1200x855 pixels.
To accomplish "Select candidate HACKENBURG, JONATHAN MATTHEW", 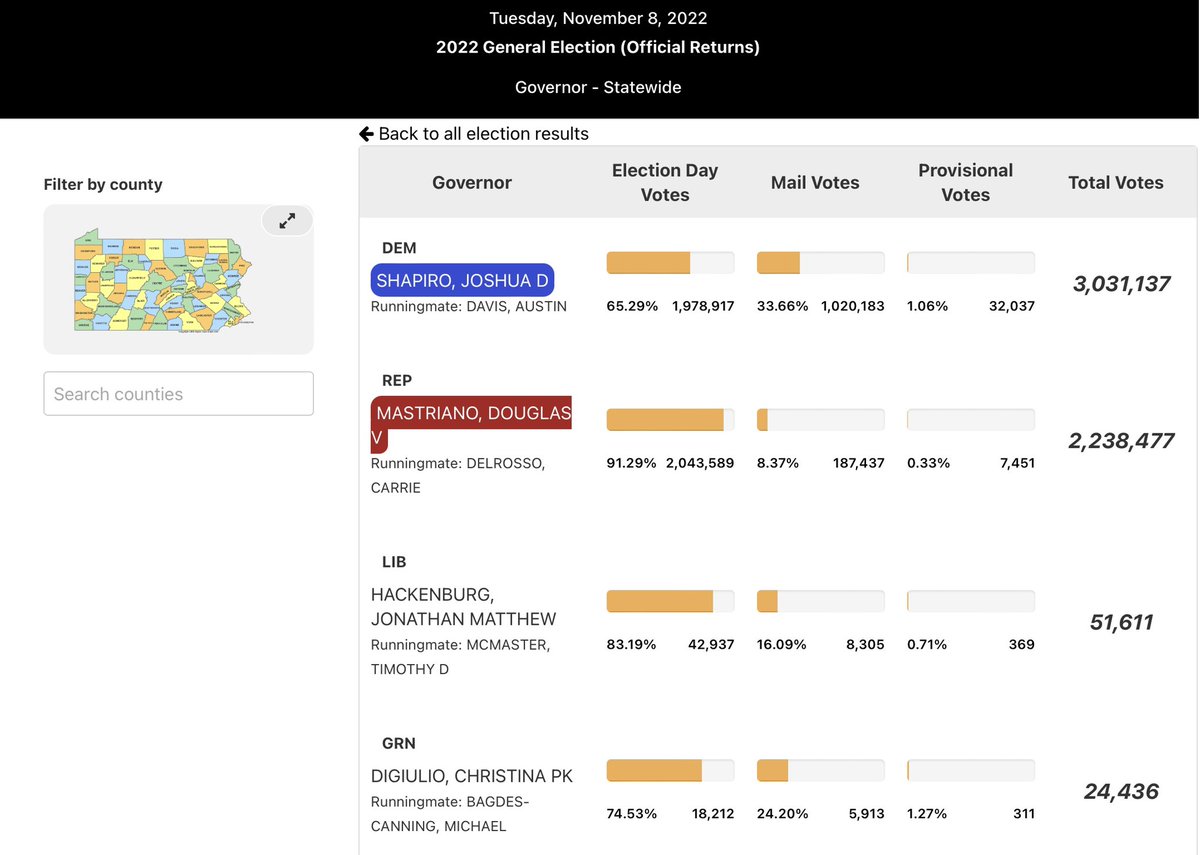I will [464, 607].
